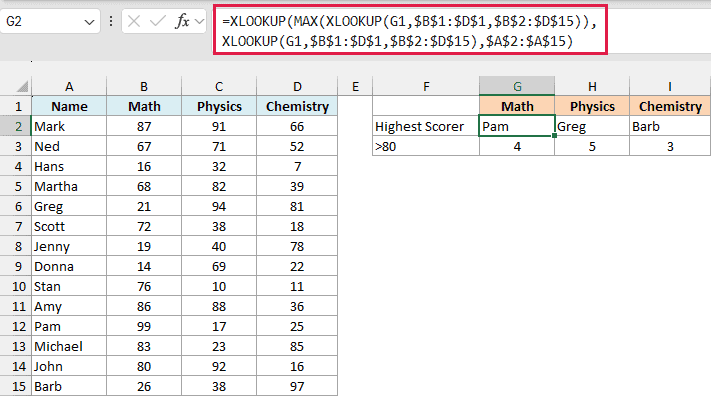Viewport: 711px width, 396px height.
Task: Click Stan's Physics score 10
Action: tap(219, 286)
